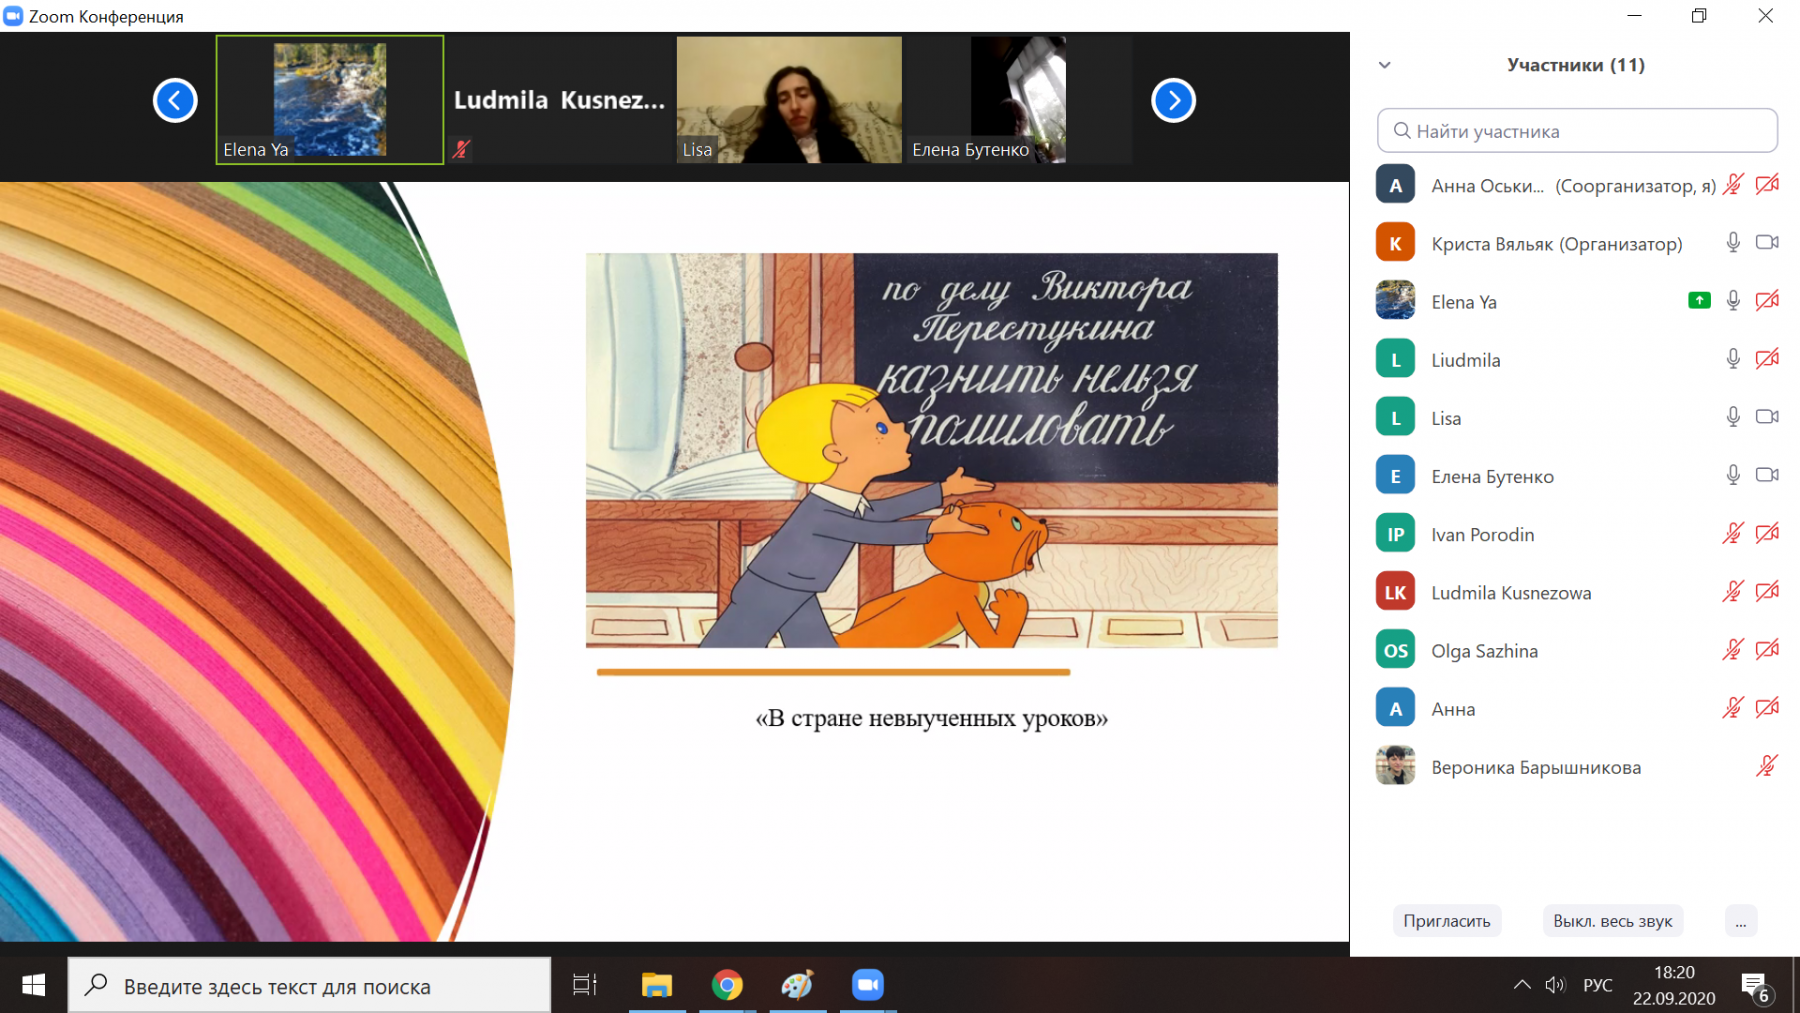Click the Paint icon in the taskbar
Screen dimensions: 1800x1013
797,985
